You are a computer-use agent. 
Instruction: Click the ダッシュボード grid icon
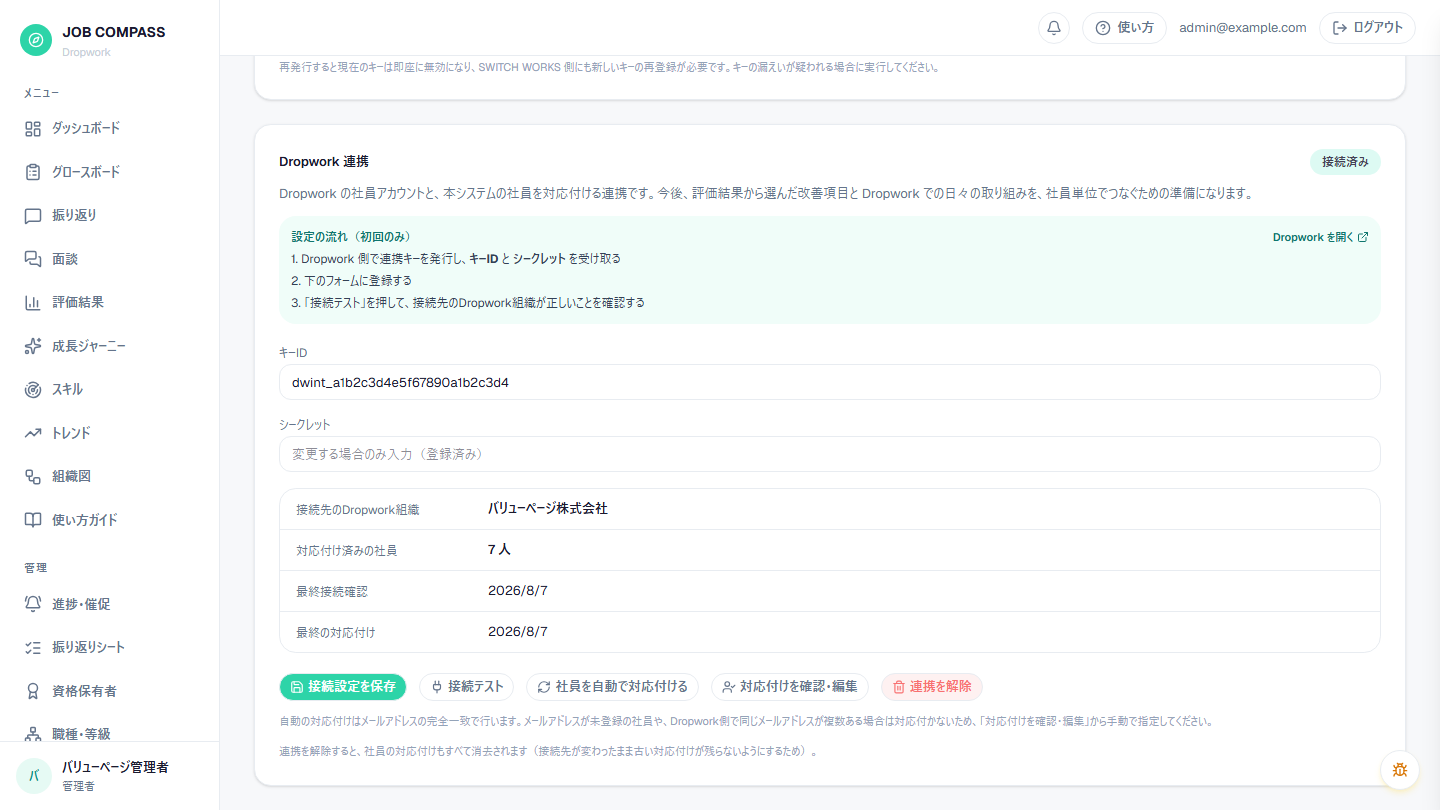33,128
